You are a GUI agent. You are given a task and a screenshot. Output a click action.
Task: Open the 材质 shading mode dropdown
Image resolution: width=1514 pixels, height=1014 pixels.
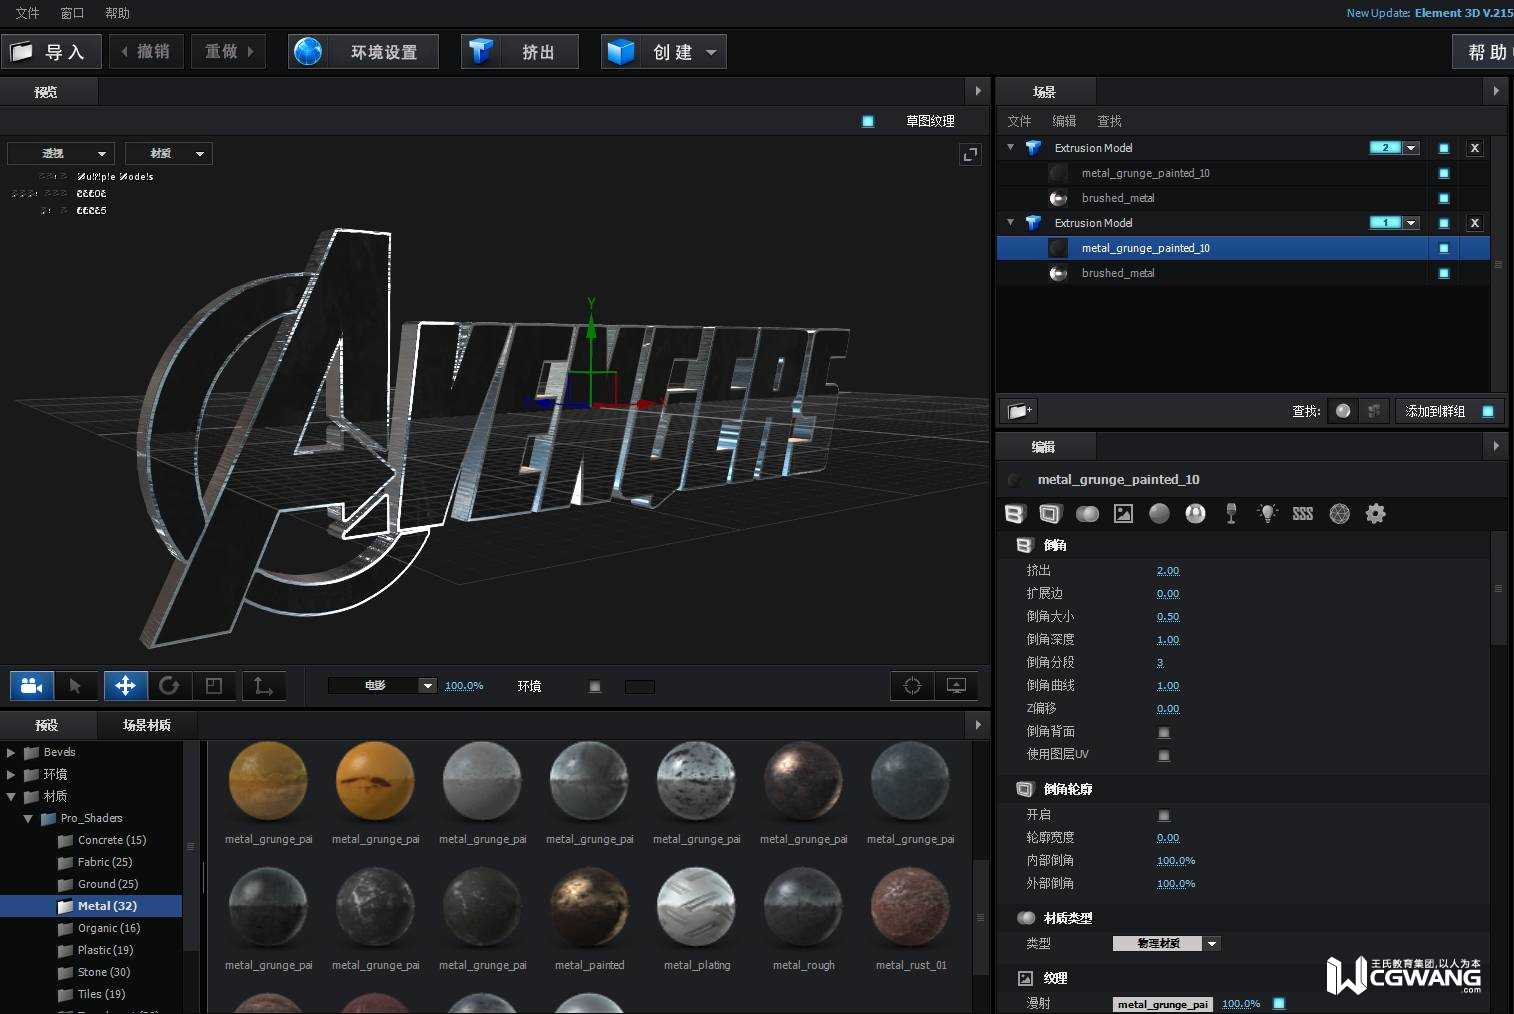(168, 153)
